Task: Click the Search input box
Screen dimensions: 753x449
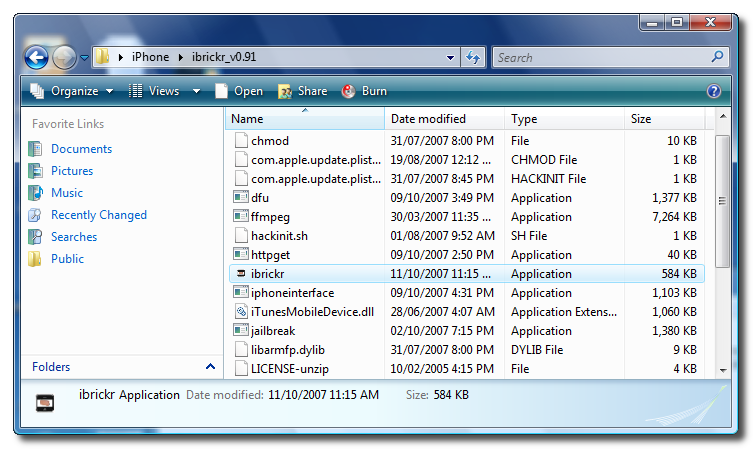Action: click(600, 57)
